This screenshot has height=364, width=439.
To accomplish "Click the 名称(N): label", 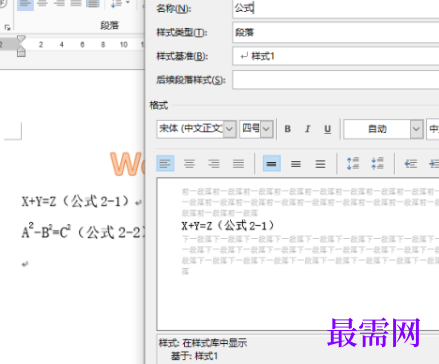I will click(174, 9).
